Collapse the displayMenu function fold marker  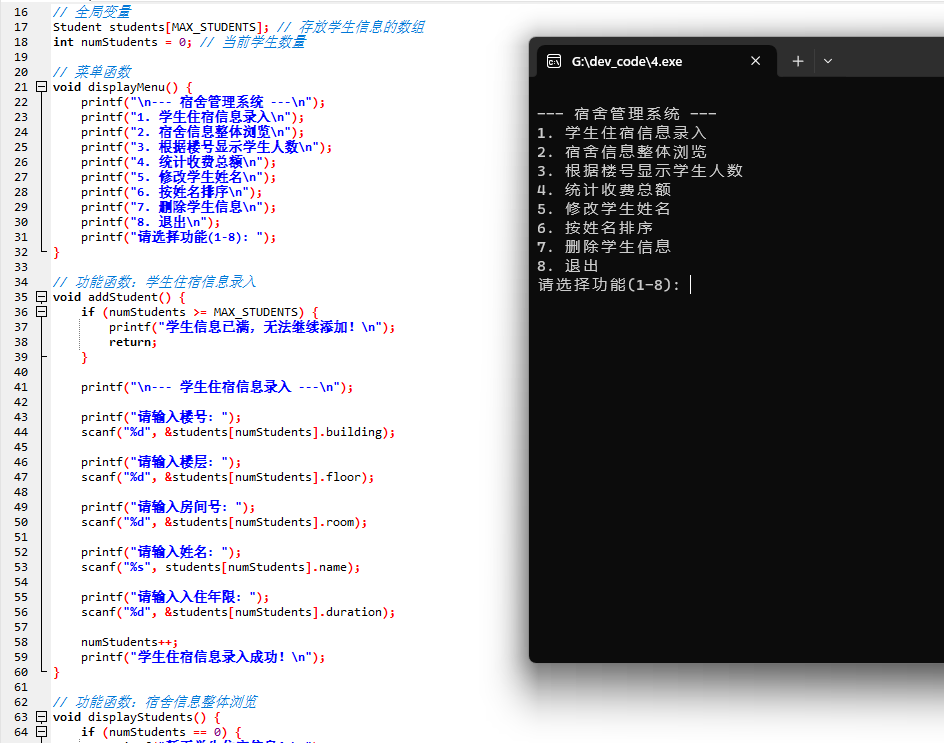pyautogui.click(x=42, y=87)
